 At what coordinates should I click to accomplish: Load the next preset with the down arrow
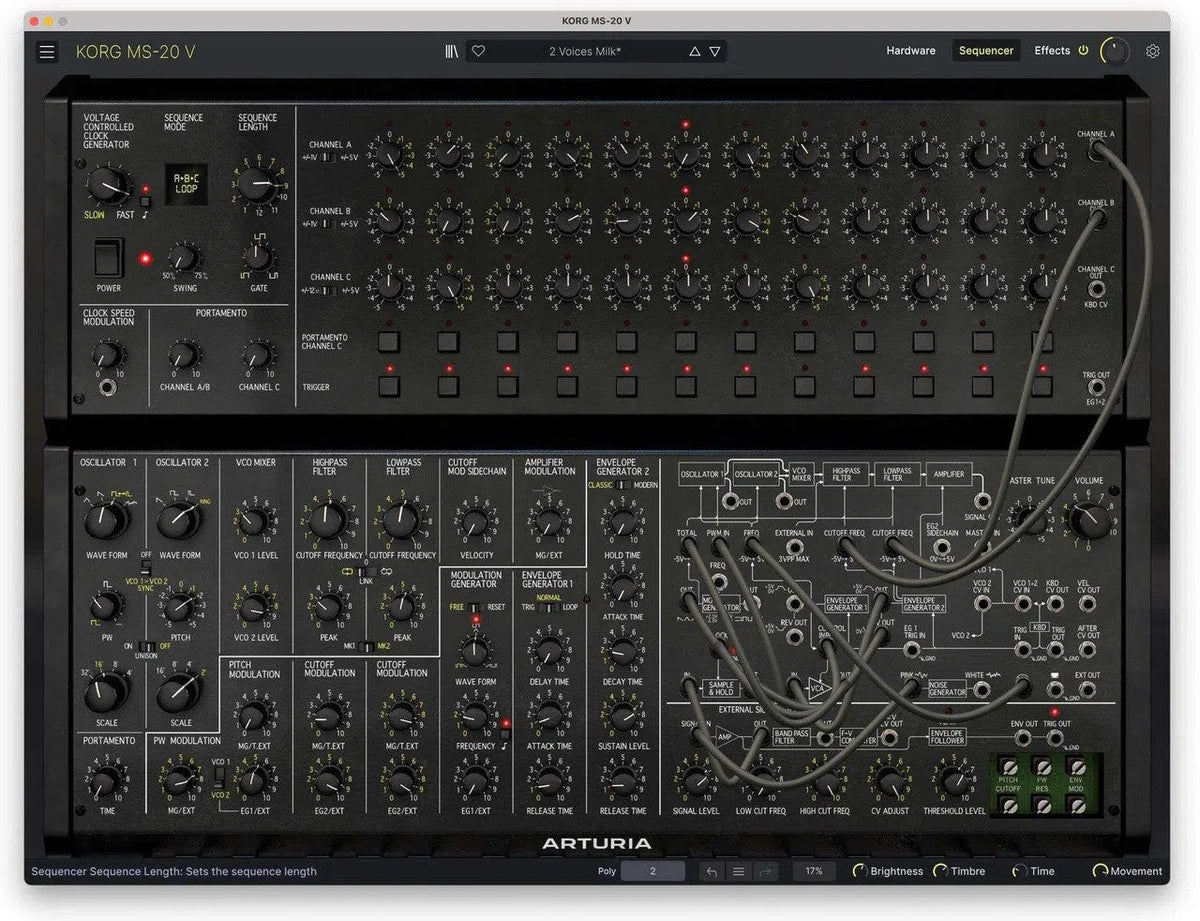coord(714,50)
